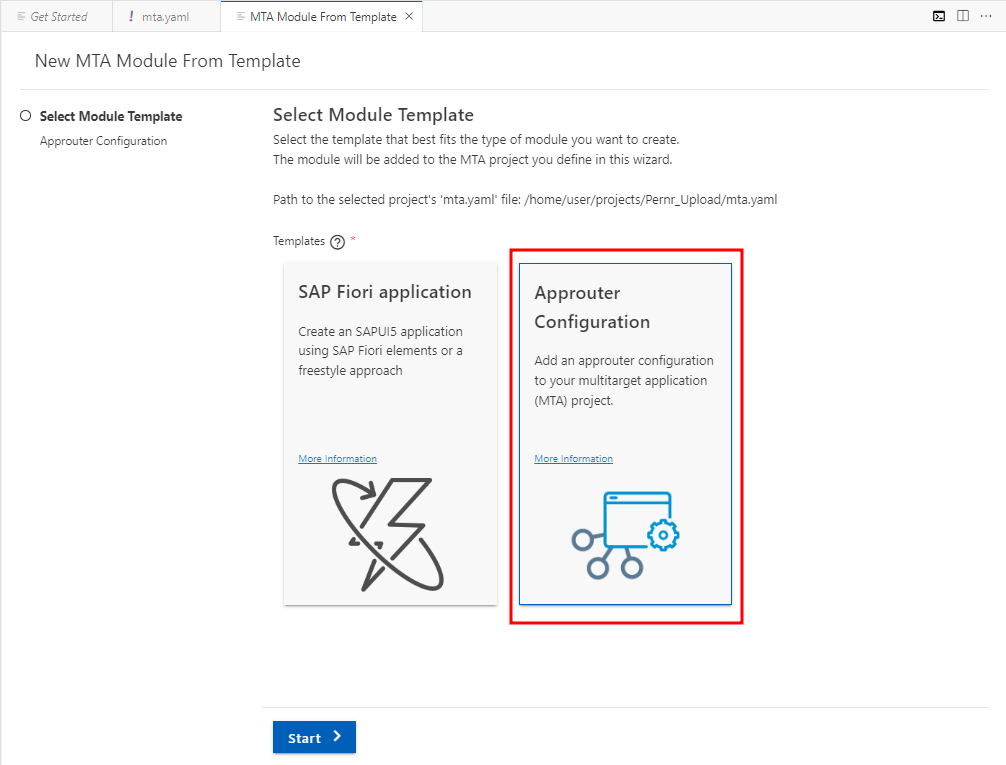
Task: Open More Information link for SAP Fiori application
Action: [337, 459]
